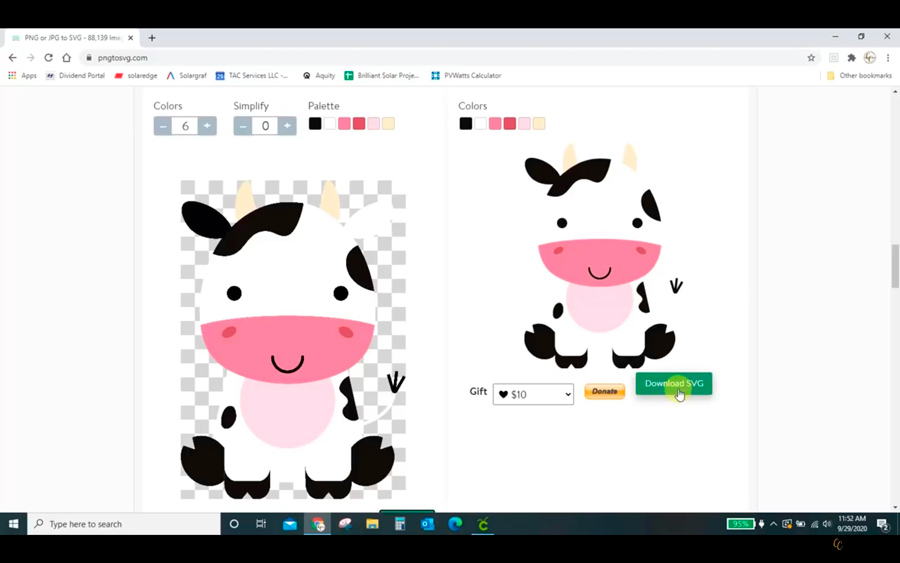Select the cream Palette swatch
This screenshot has height=563, width=900.
(389, 123)
